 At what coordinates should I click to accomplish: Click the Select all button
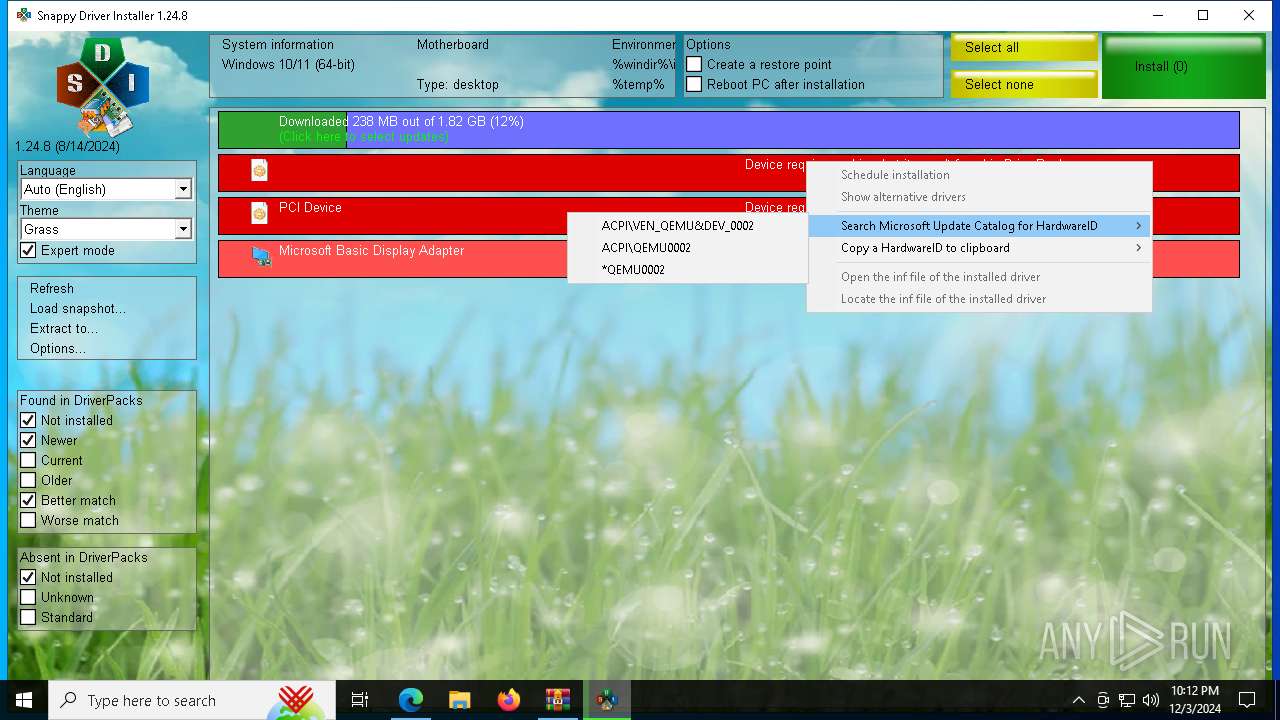(x=1024, y=48)
